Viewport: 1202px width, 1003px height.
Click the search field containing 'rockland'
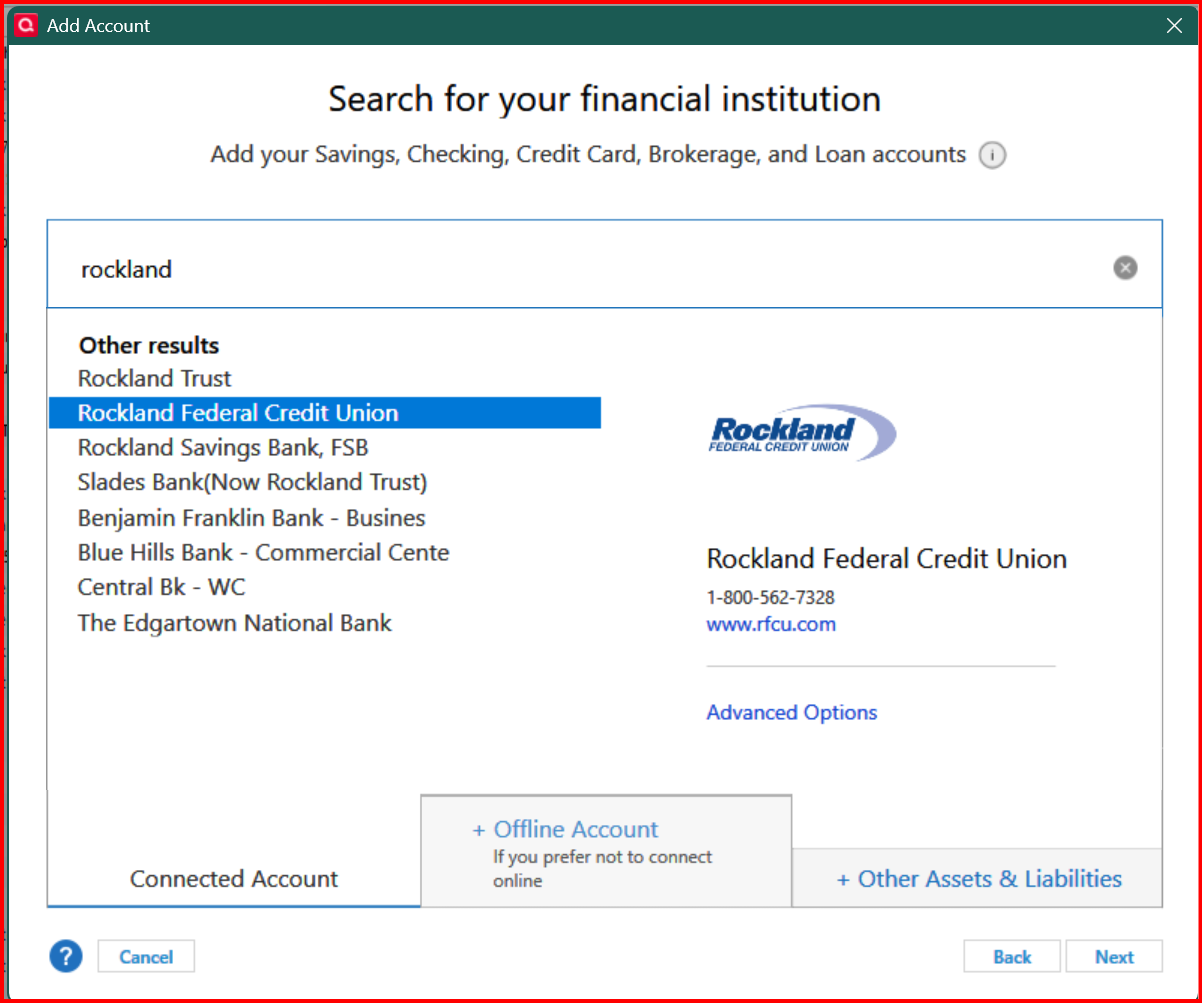[604, 264]
